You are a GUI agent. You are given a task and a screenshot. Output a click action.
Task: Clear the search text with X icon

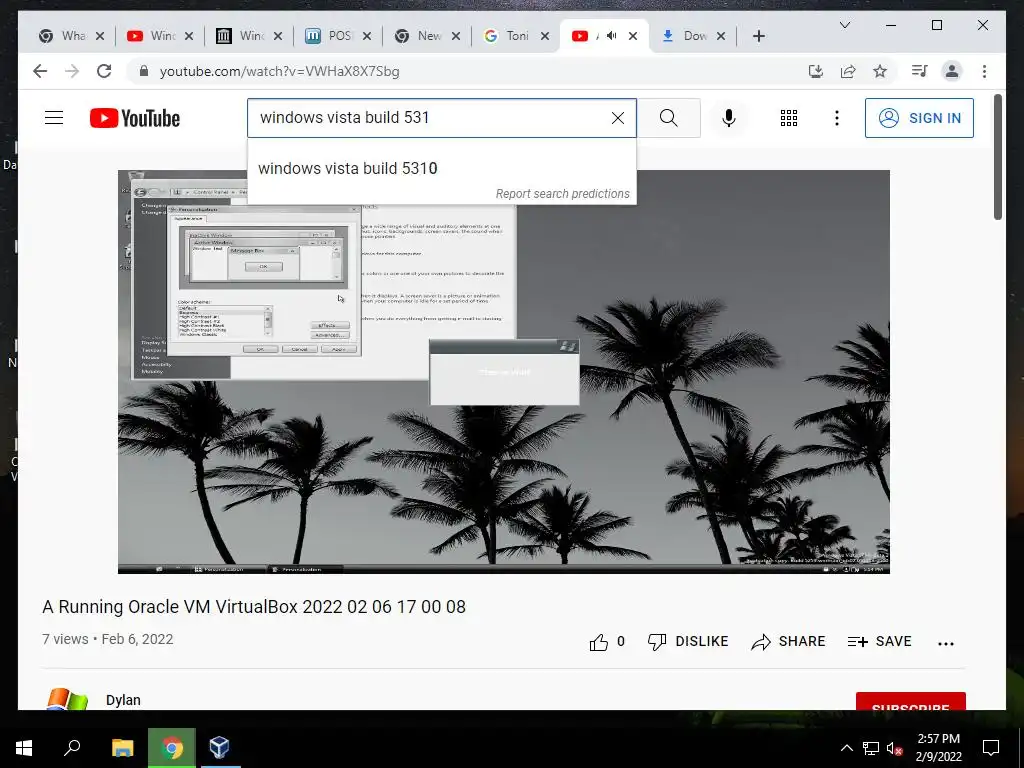coord(617,118)
